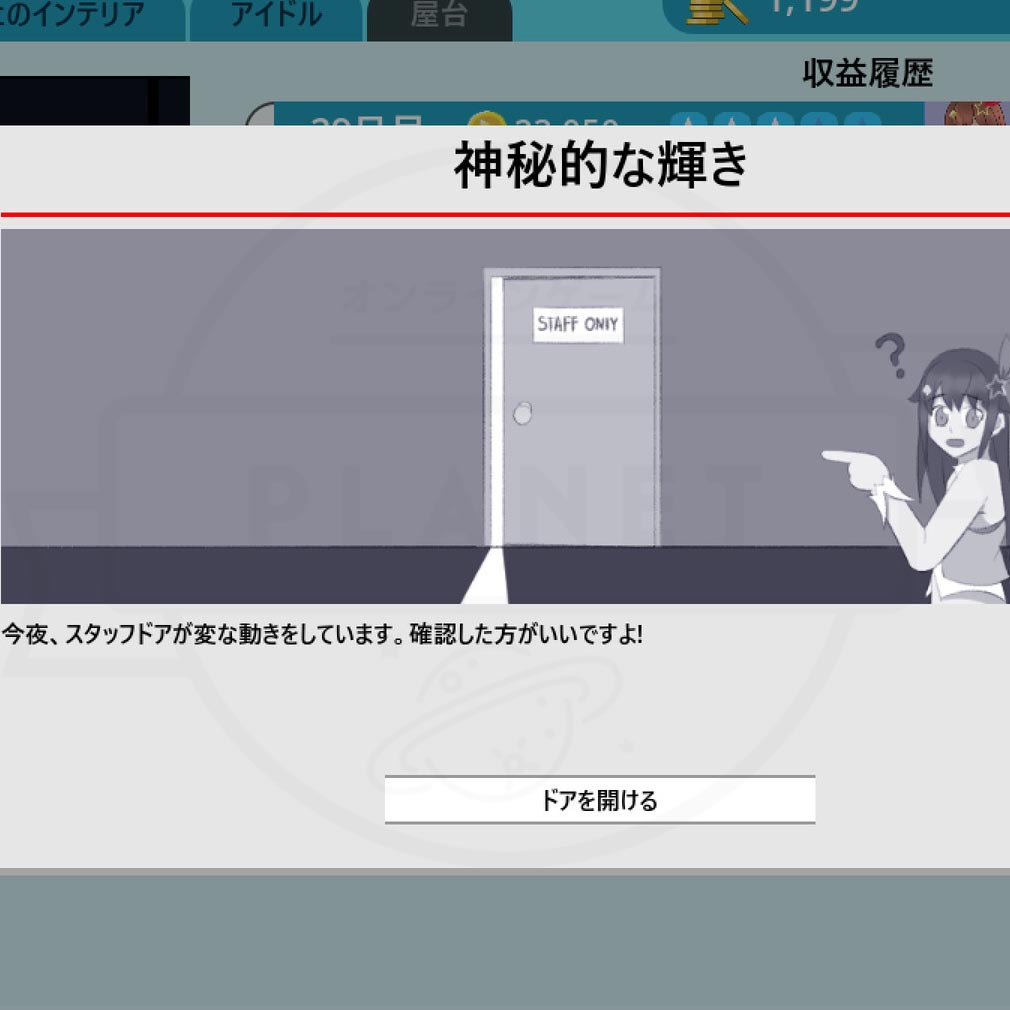
Task: Click the black panel behind the dialog
Action: [x=94, y=100]
